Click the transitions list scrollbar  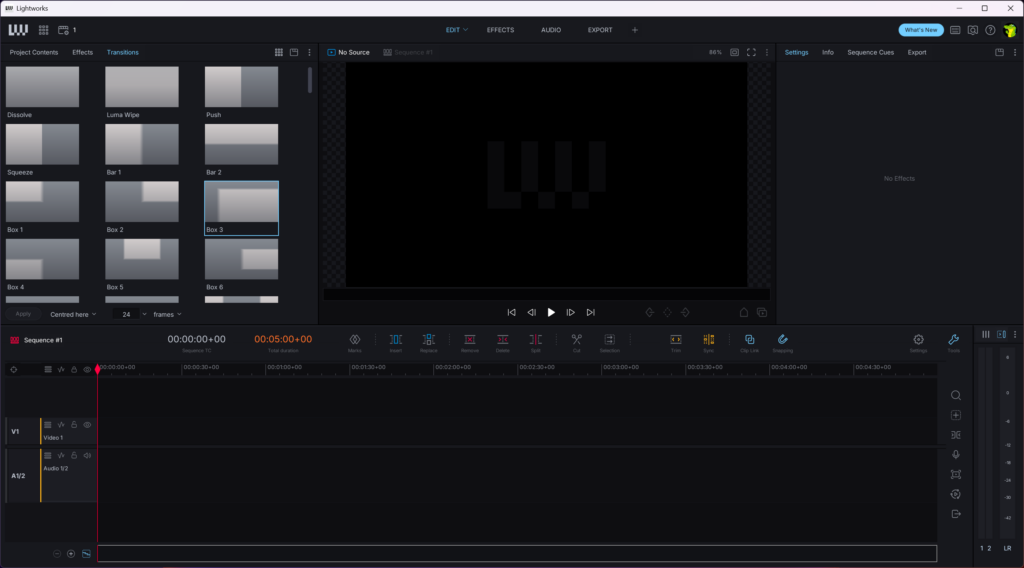pos(310,80)
